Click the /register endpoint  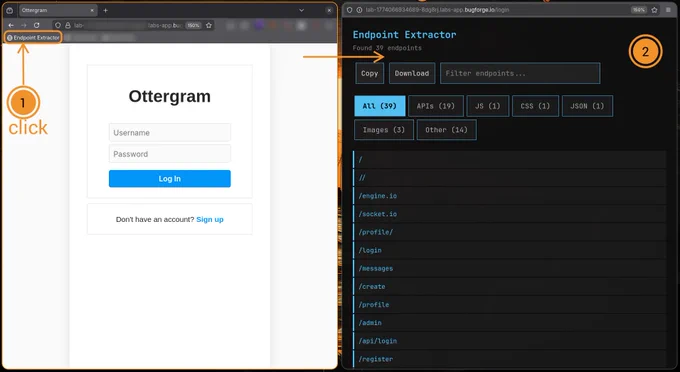click(510, 359)
